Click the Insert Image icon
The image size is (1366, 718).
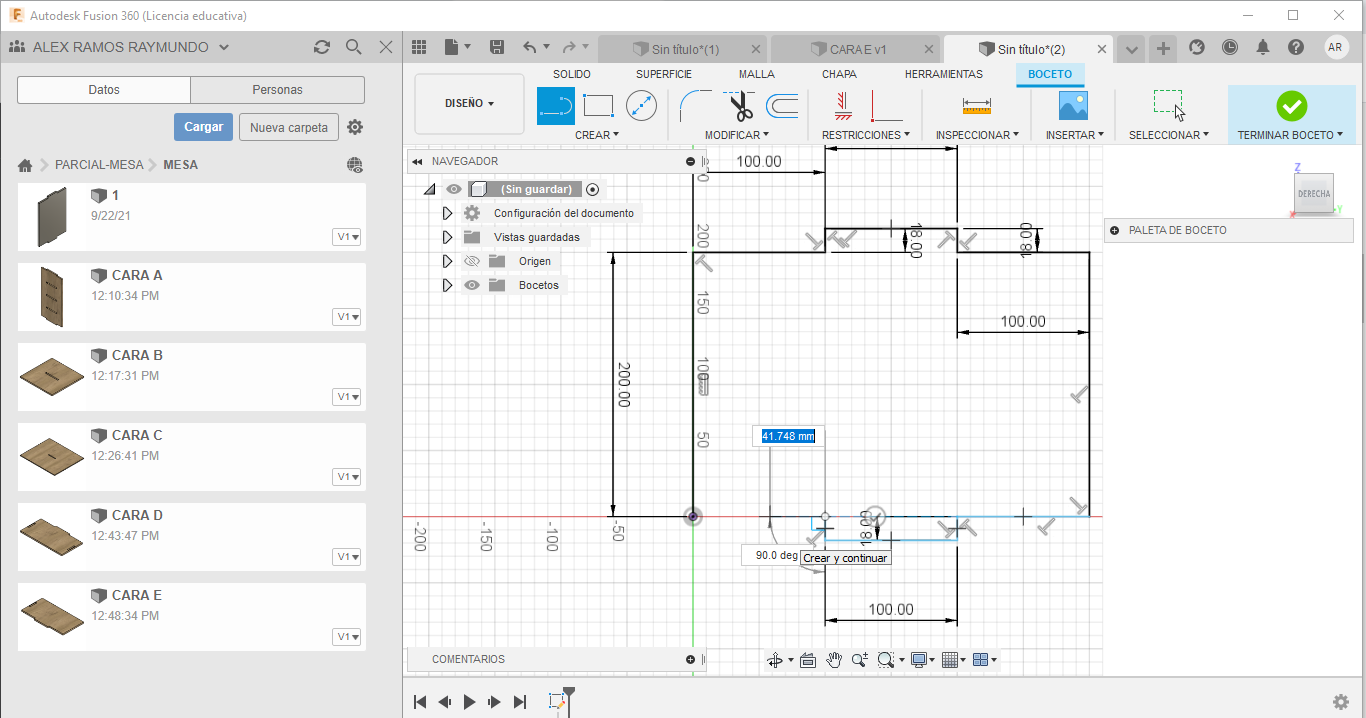1073,105
